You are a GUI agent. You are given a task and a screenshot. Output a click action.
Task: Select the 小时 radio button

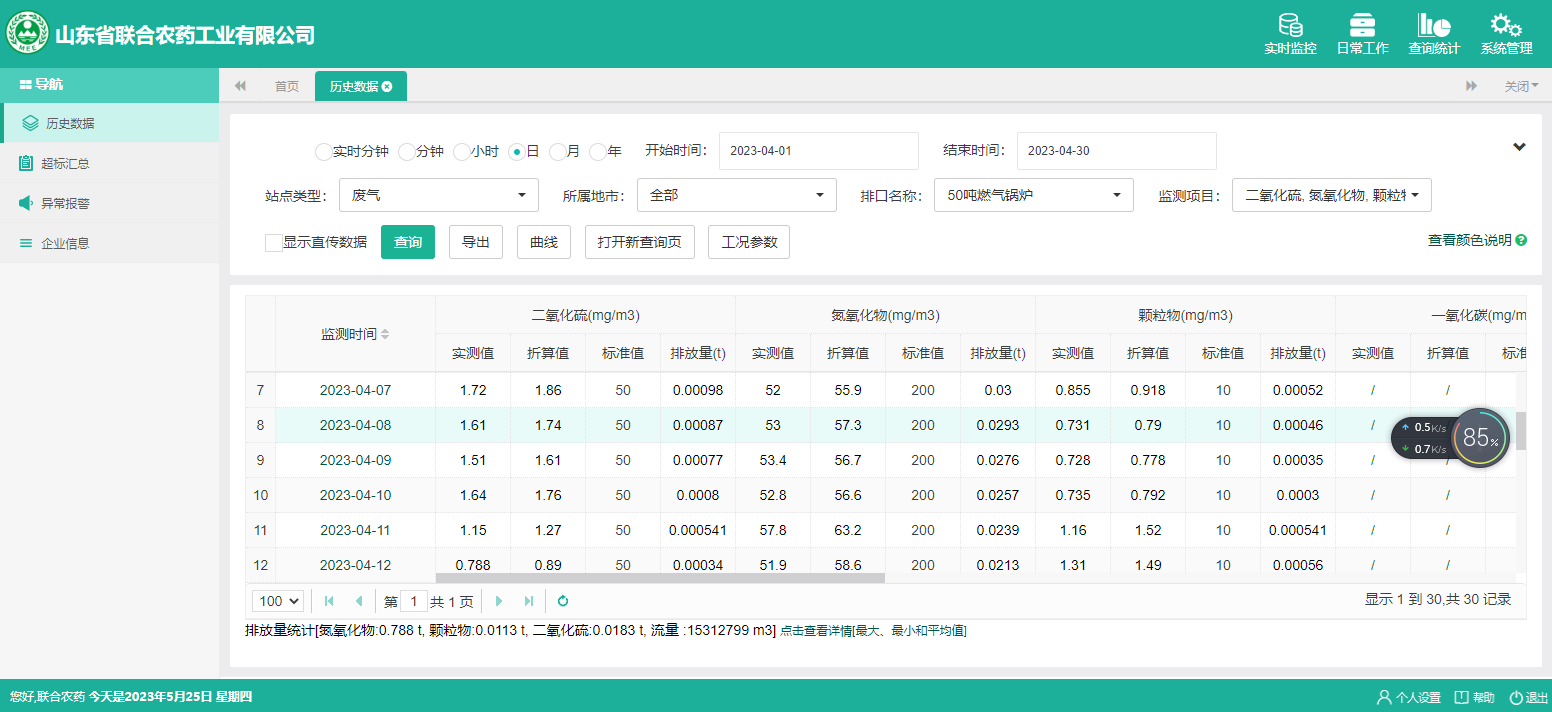461,152
